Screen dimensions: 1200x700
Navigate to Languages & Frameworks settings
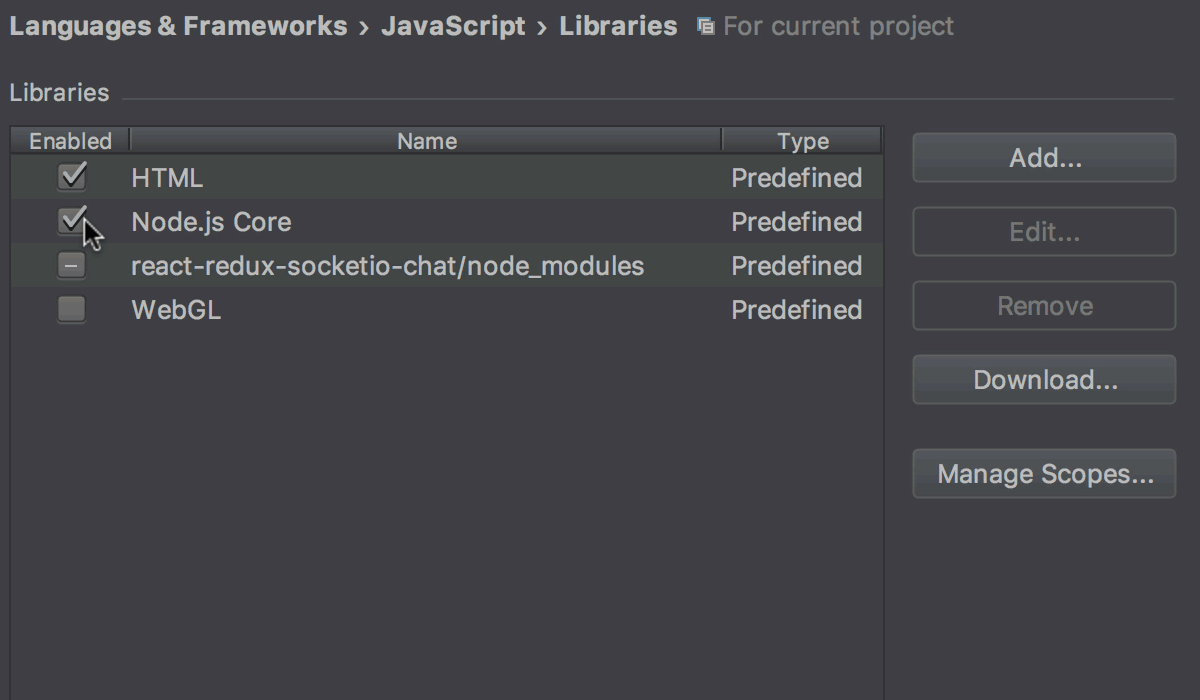pos(175,25)
